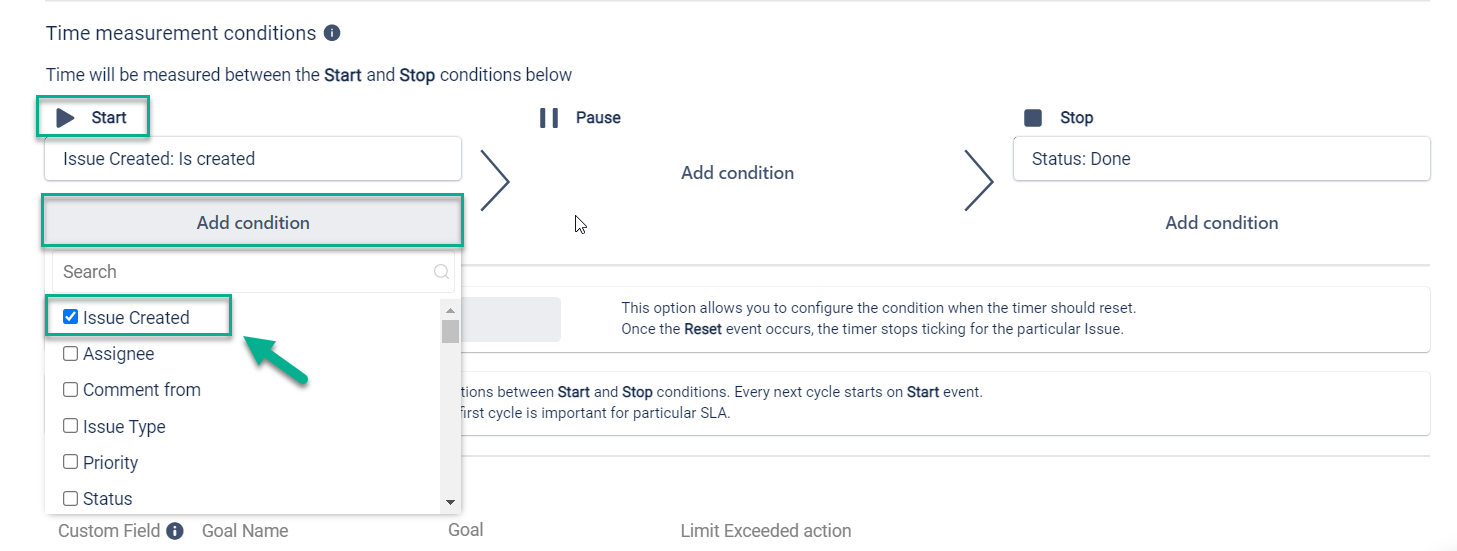Viewport: 1457px width, 551px height.
Task: Click the Pause bars icon
Action: tap(549, 118)
